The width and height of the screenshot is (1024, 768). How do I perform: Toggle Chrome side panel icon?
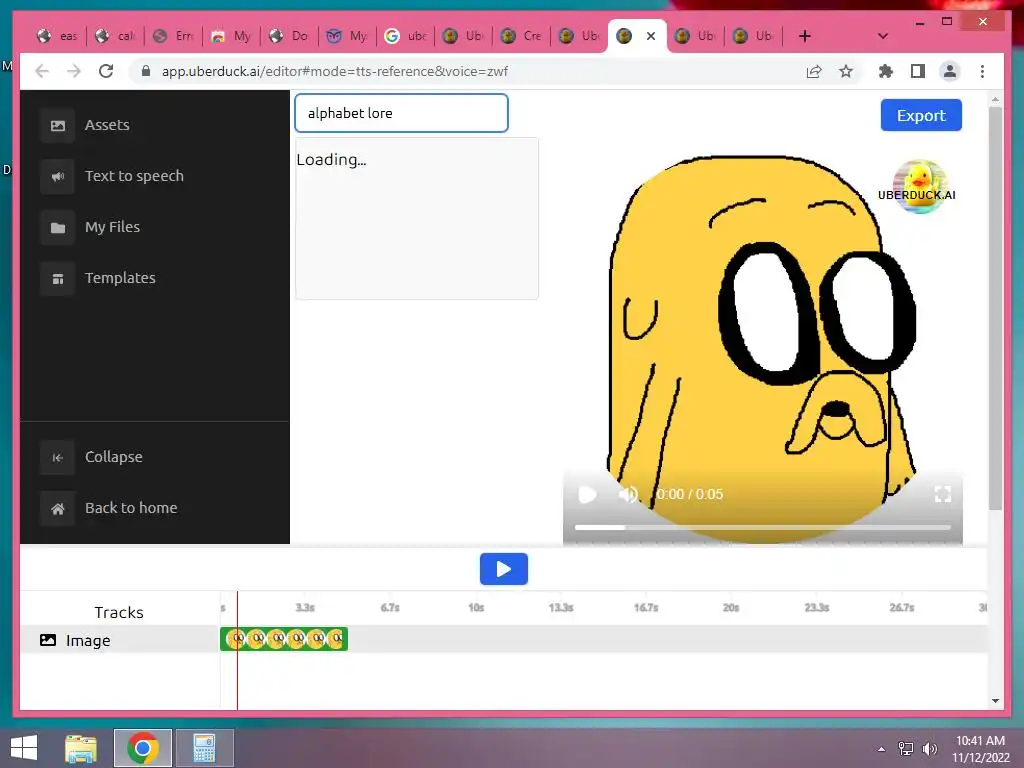[x=918, y=71]
